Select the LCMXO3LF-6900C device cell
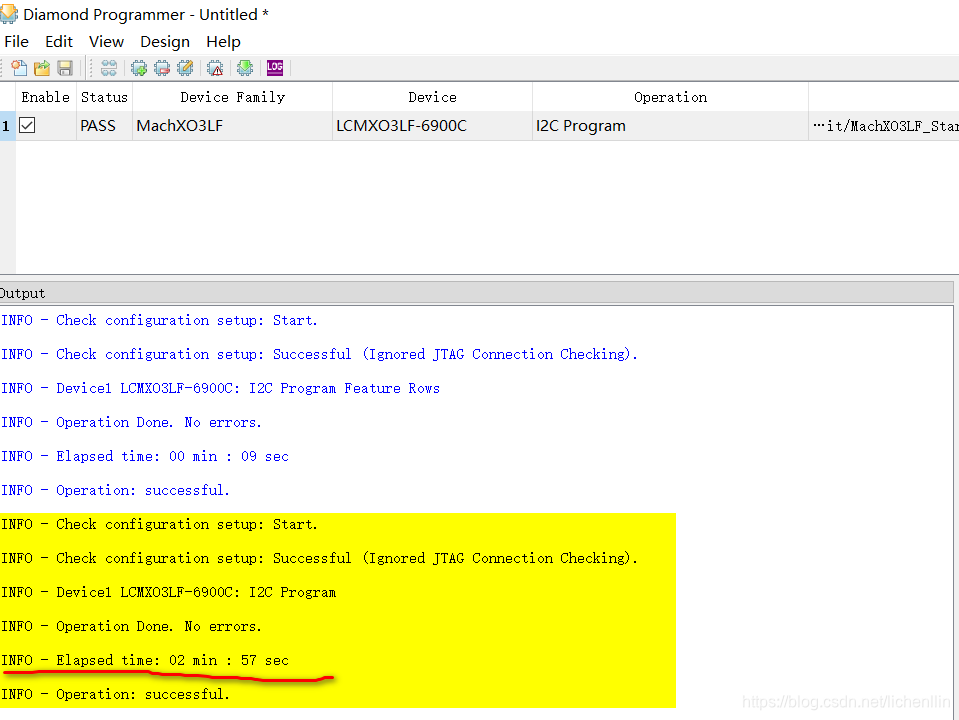This screenshot has width=959, height=720. pyautogui.click(x=432, y=126)
